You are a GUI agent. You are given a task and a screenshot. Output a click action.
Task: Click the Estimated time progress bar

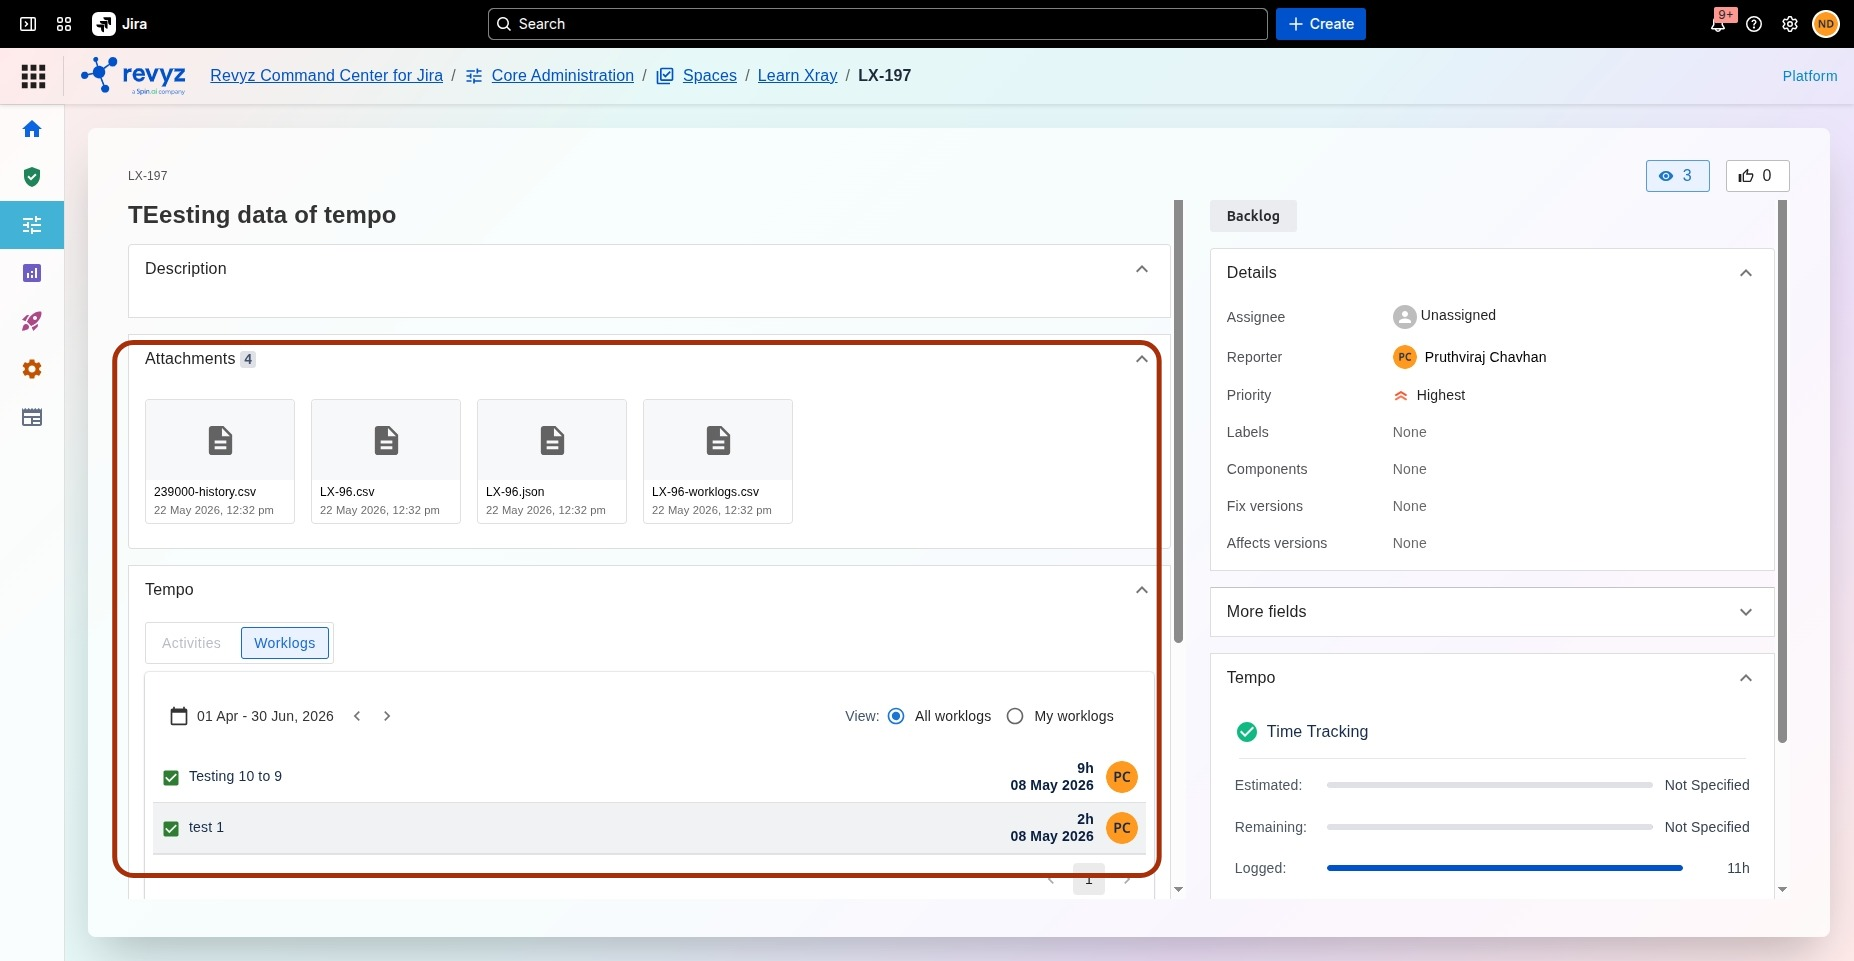[x=1490, y=785]
